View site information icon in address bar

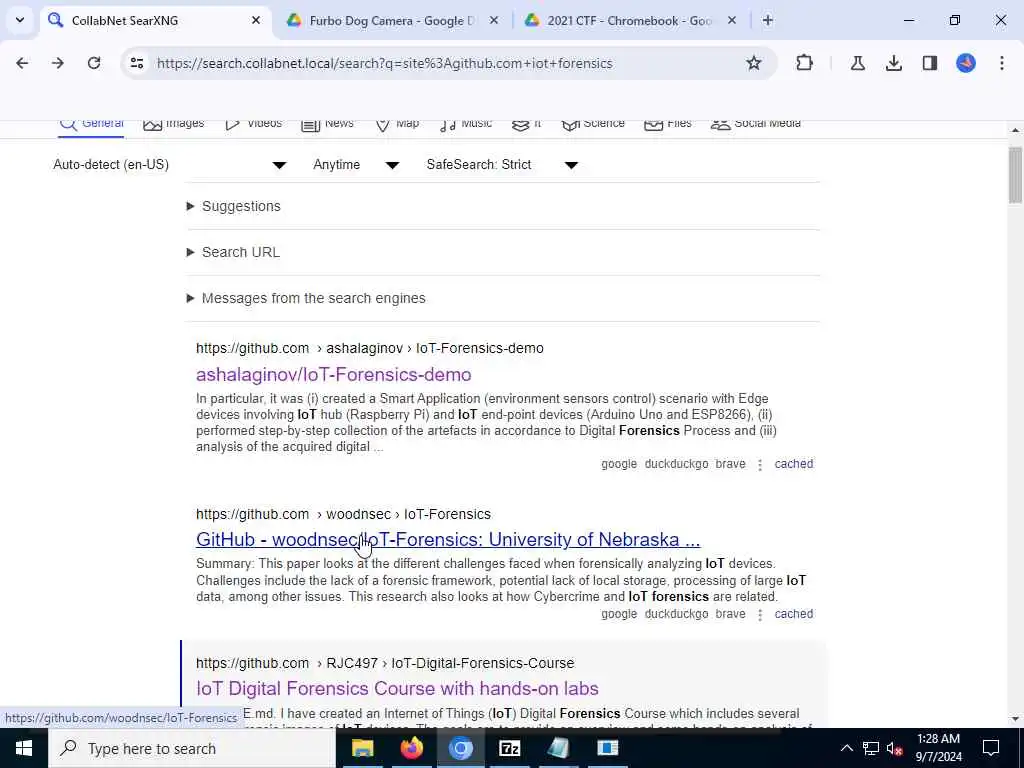136,63
